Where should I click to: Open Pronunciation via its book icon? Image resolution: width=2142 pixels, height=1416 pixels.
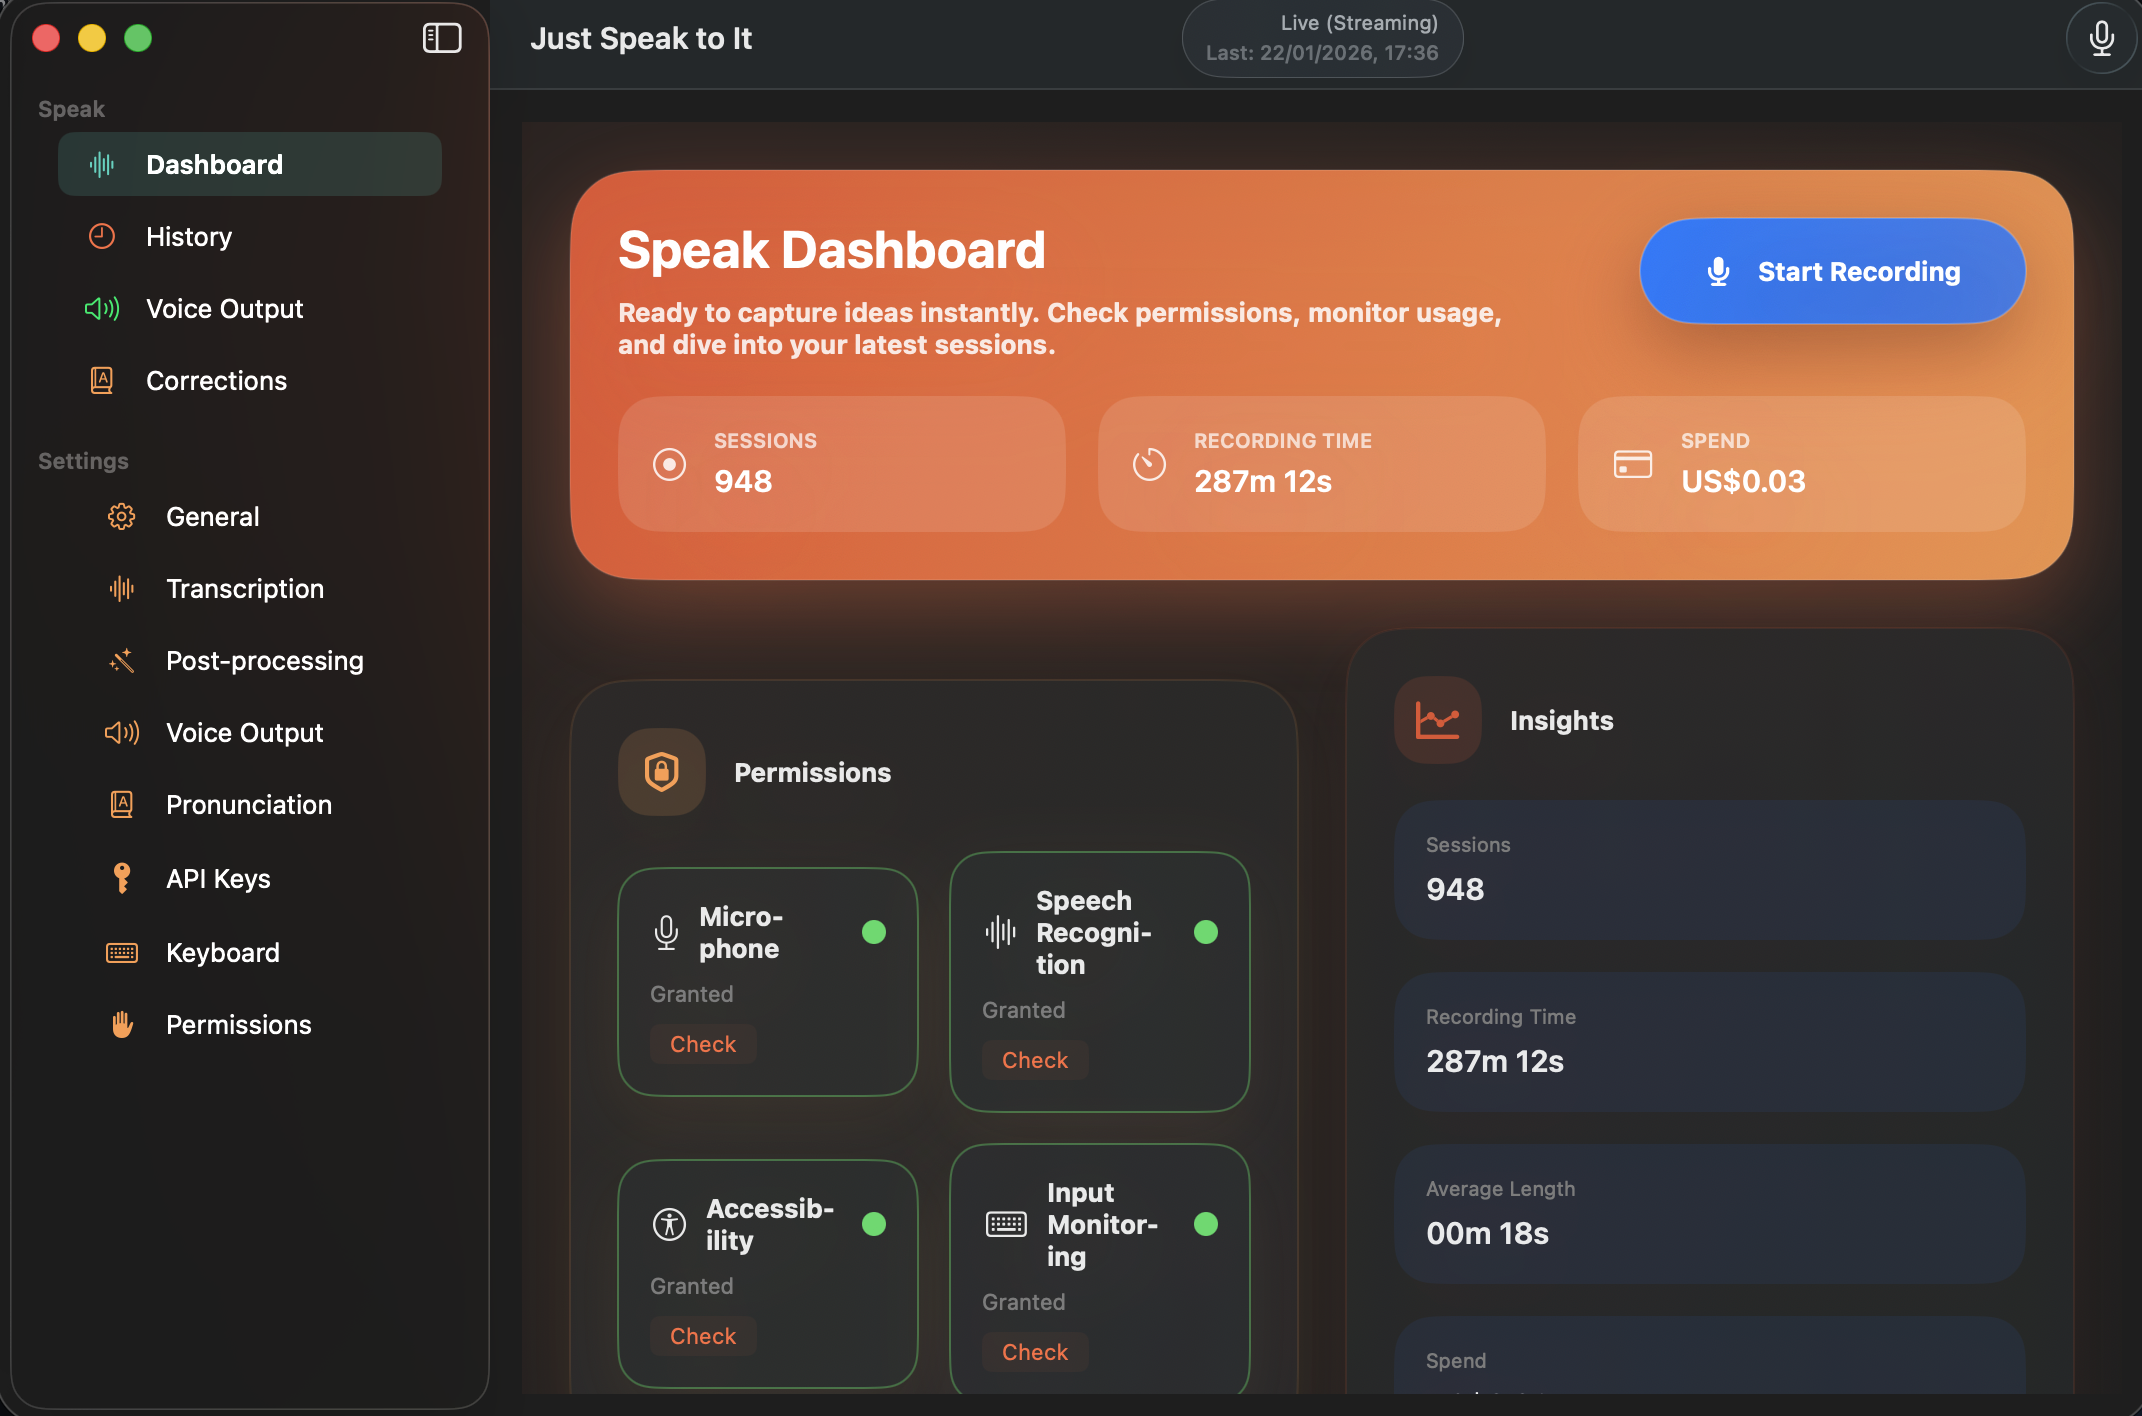[x=121, y=804]
